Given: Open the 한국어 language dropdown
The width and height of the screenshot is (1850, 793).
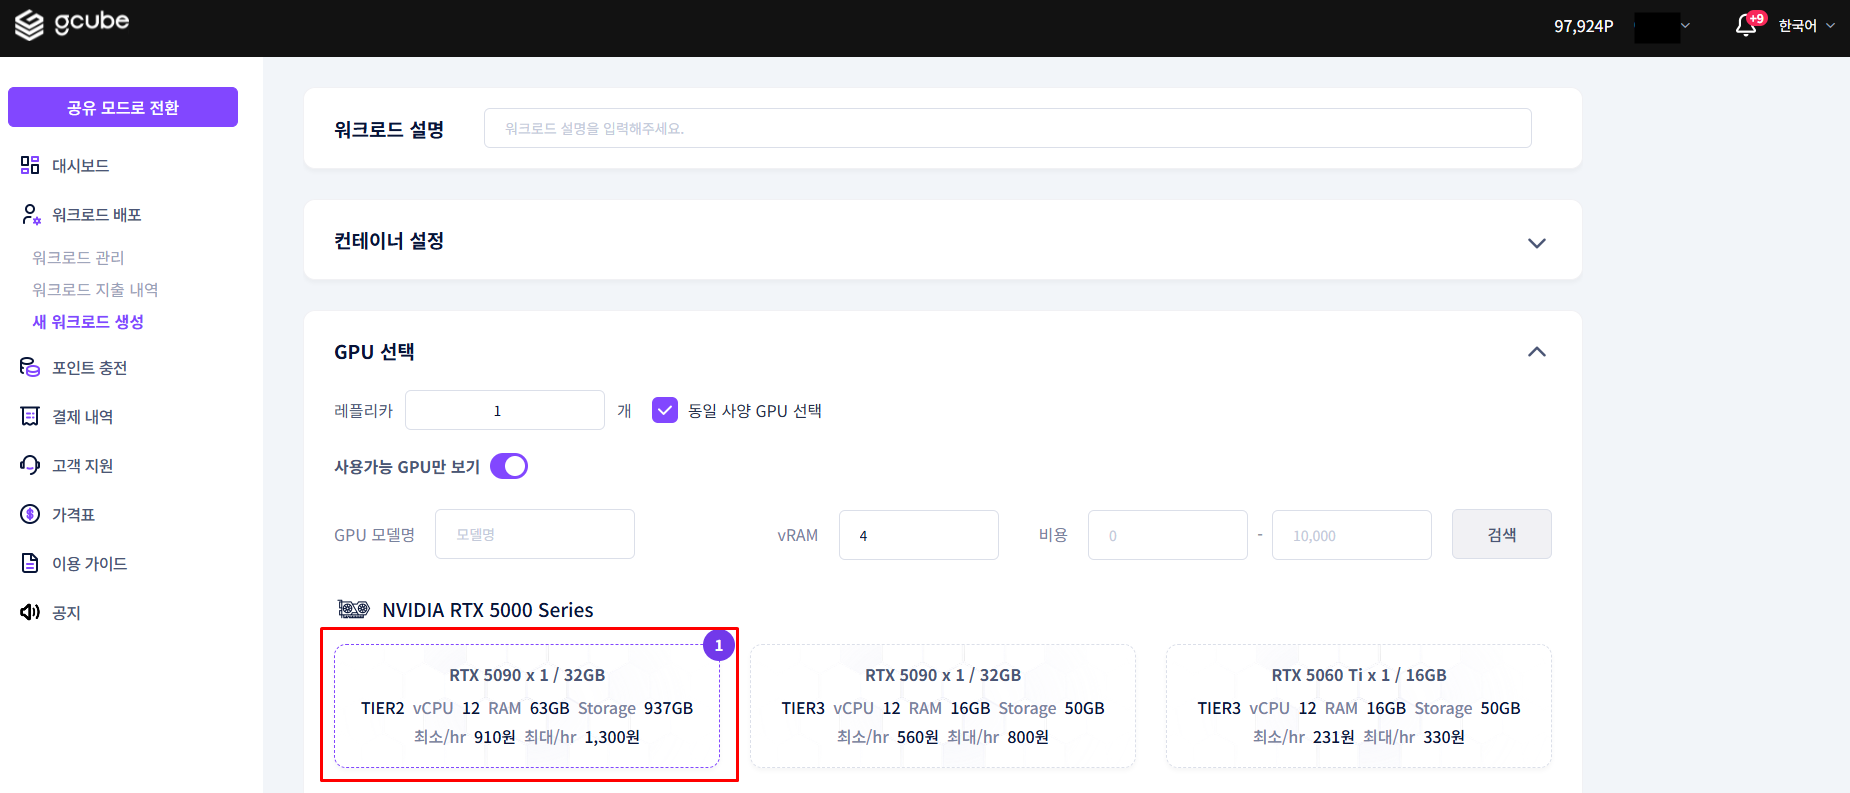Looking at the screenshot, I should click(1806, 26).
